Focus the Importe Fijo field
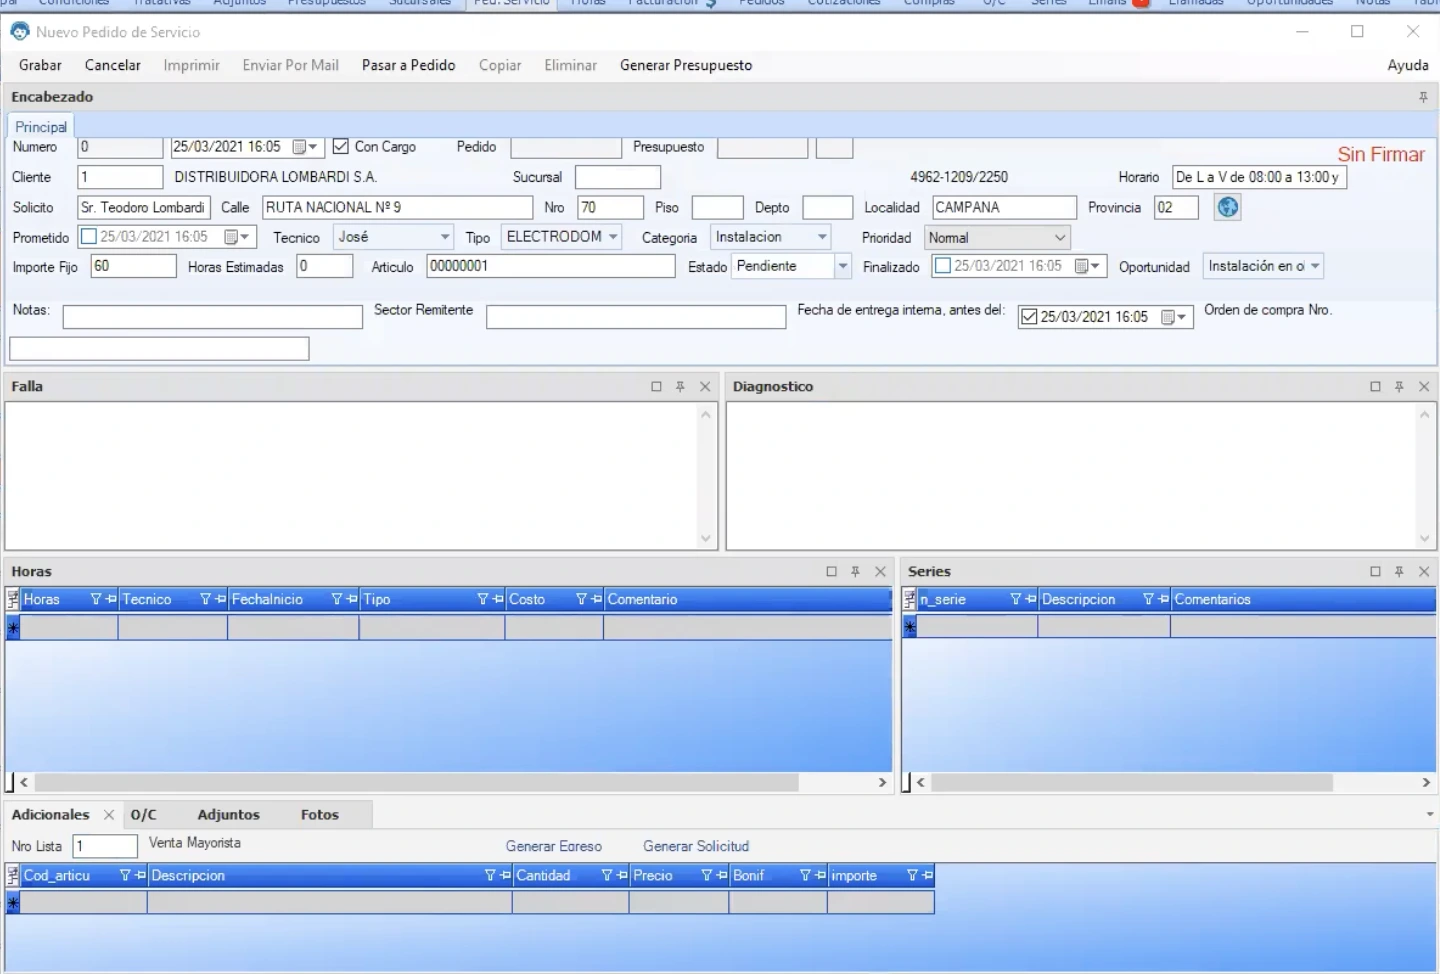The height and width of the screenshot is (974, 1440). click(134, 266)
